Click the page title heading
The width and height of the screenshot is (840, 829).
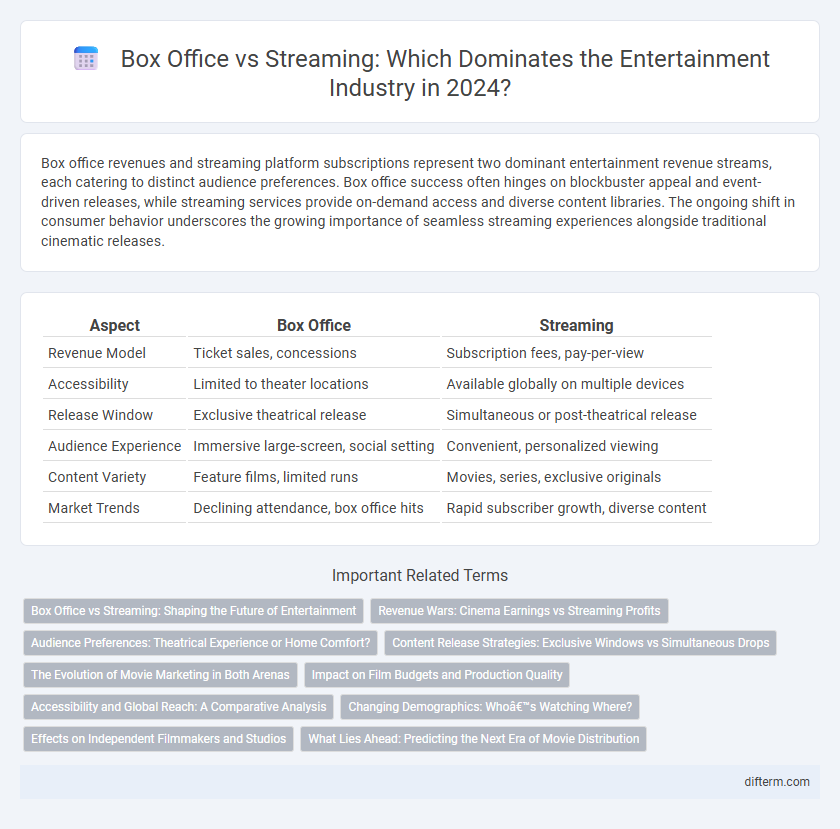click(x=445, y=73)
